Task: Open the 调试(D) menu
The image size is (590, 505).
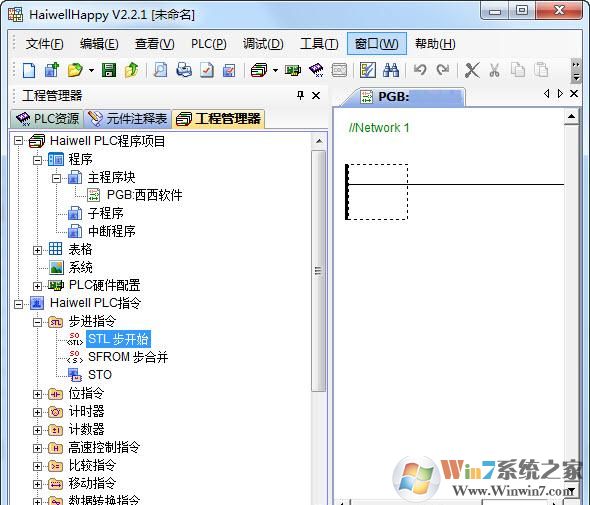Action: [263, 44]
